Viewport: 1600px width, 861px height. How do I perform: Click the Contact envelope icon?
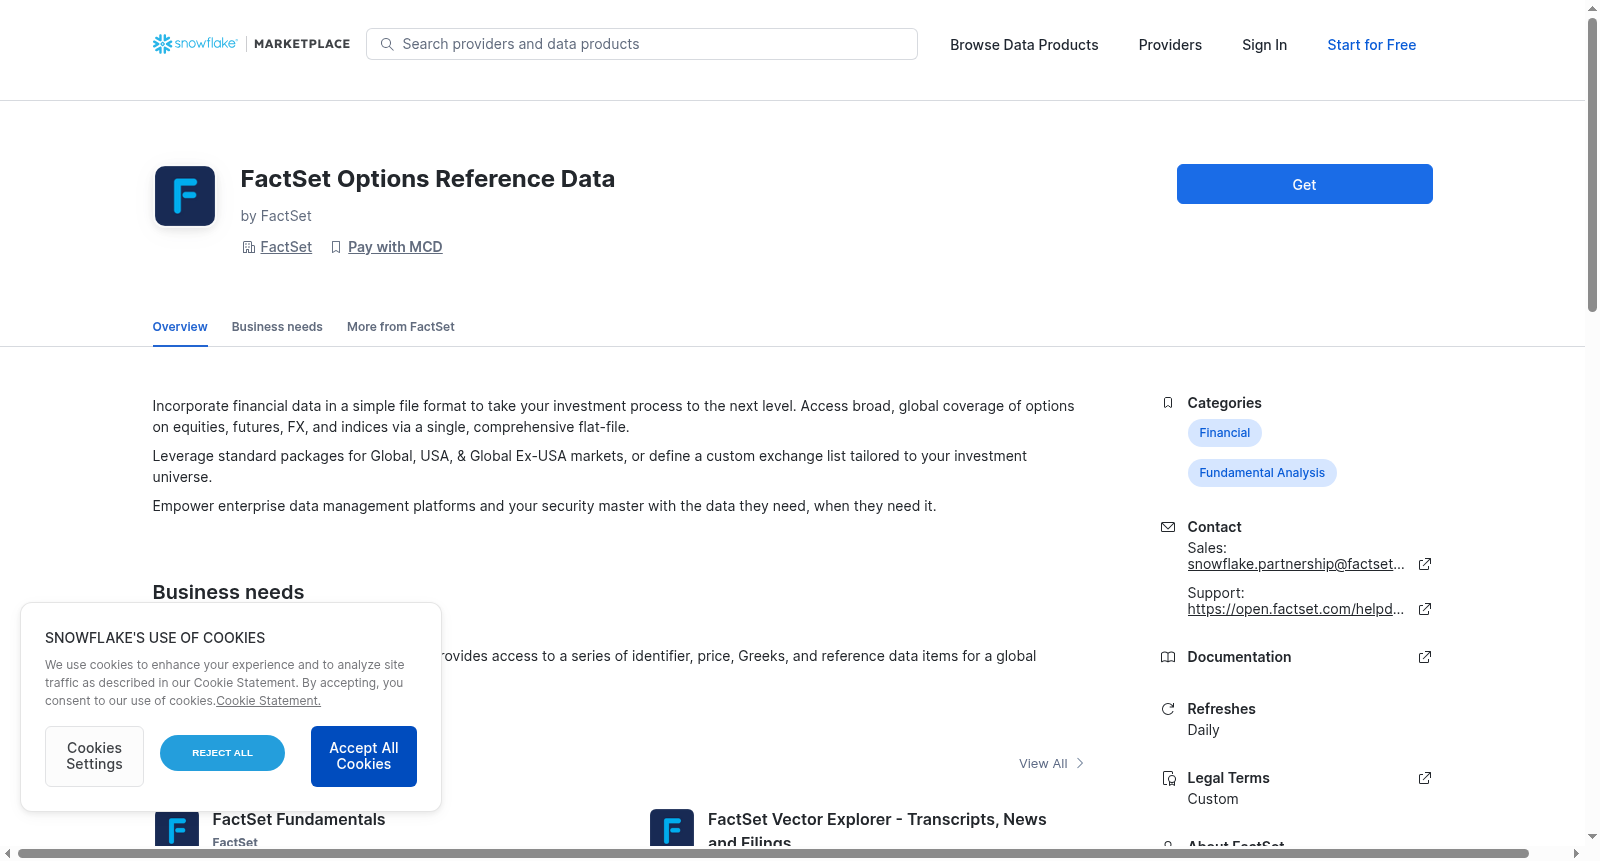[1167, 527]
